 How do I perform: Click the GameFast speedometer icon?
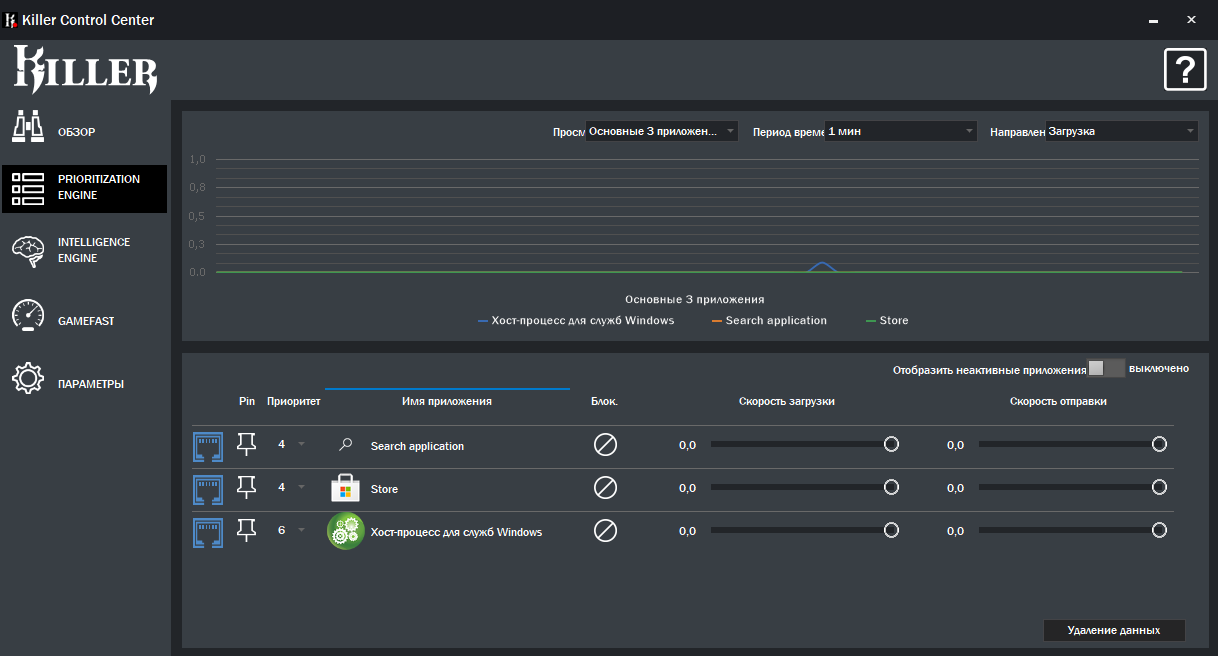coord(28,315)
